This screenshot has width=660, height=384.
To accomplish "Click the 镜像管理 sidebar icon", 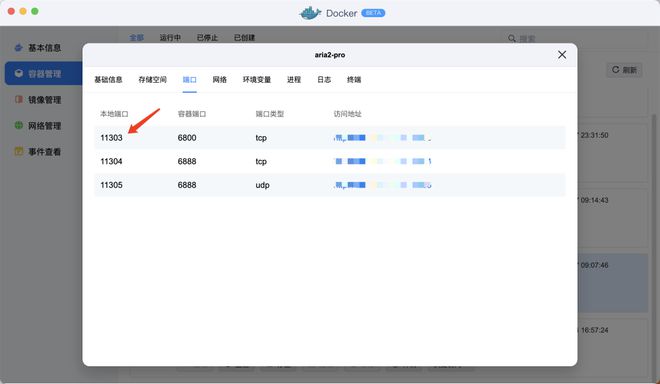I will (19, 99).
